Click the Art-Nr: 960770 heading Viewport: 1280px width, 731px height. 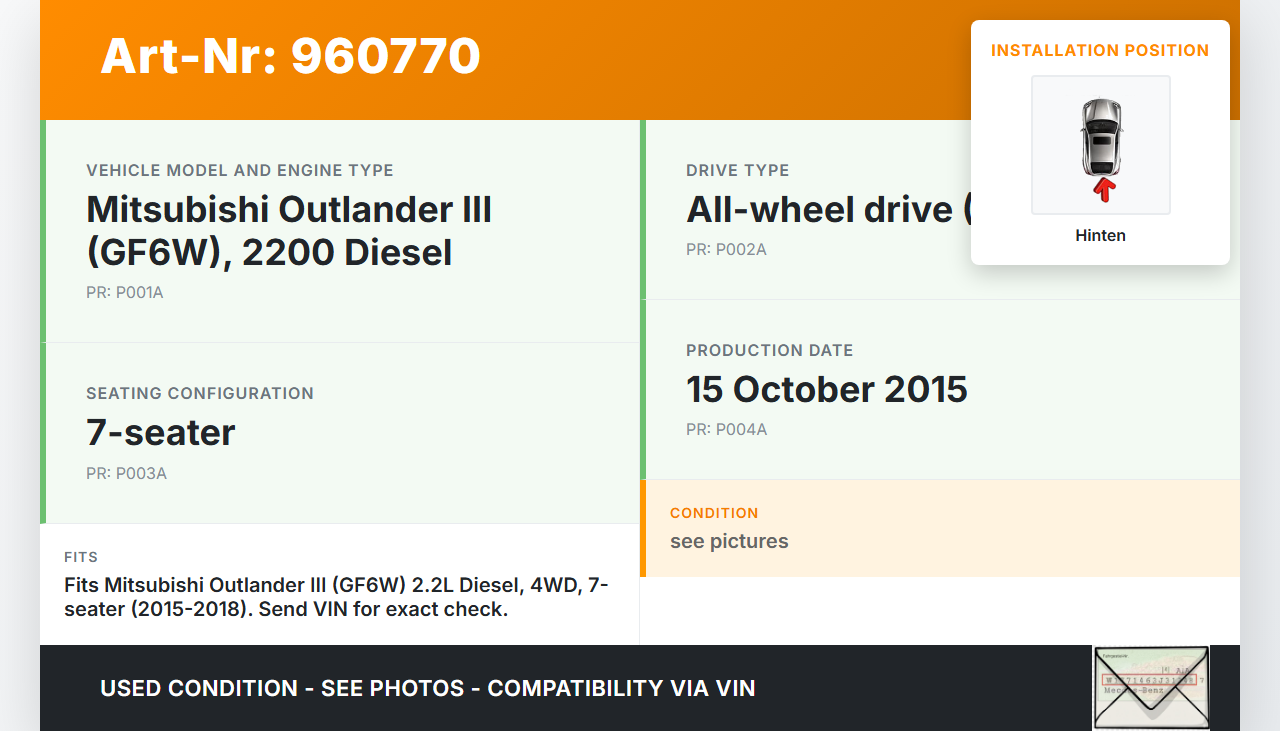tap(290, 56)
